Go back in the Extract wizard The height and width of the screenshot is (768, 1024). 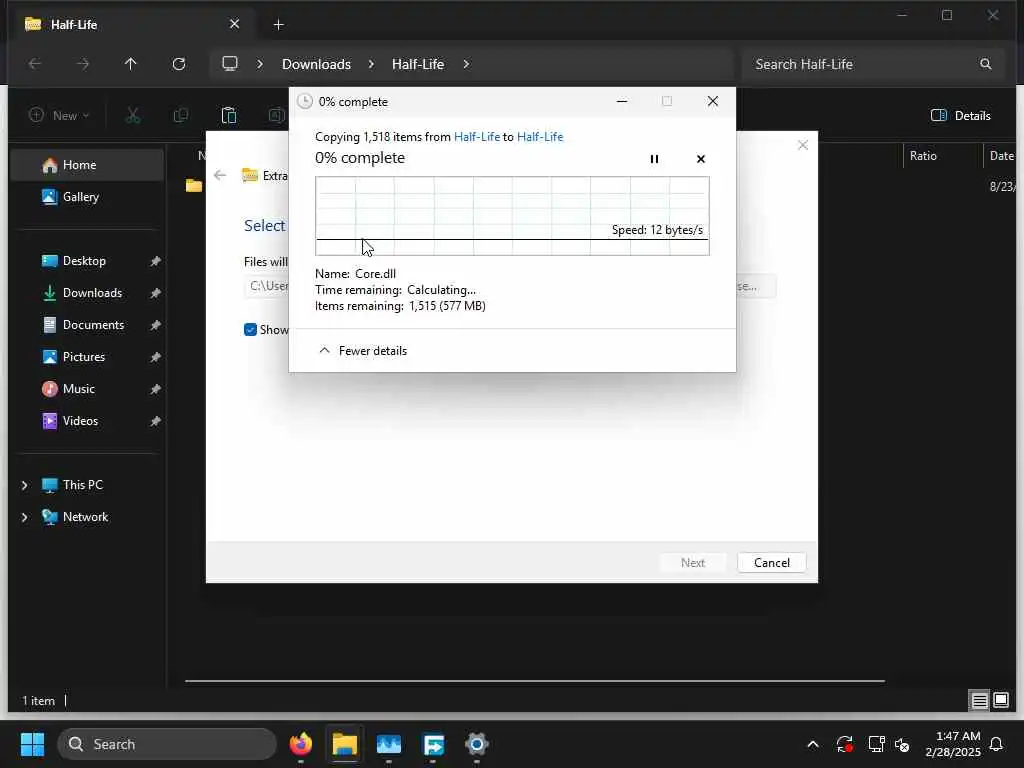click(x=220, y=175)
